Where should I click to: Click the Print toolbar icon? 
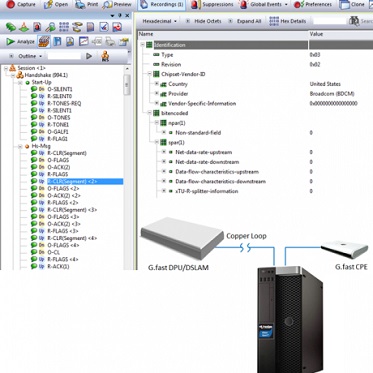point(80,4)
